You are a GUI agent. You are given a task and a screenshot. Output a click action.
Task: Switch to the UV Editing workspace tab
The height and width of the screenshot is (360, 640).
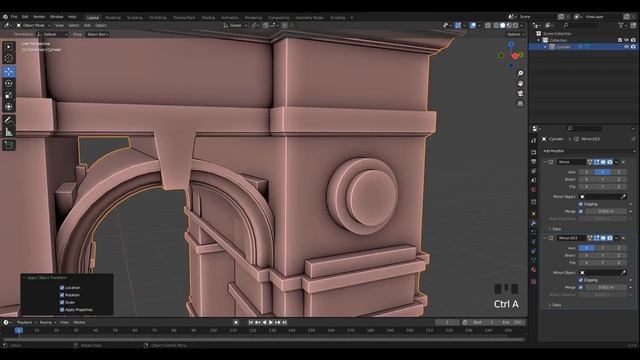click(x=158, y=18)
